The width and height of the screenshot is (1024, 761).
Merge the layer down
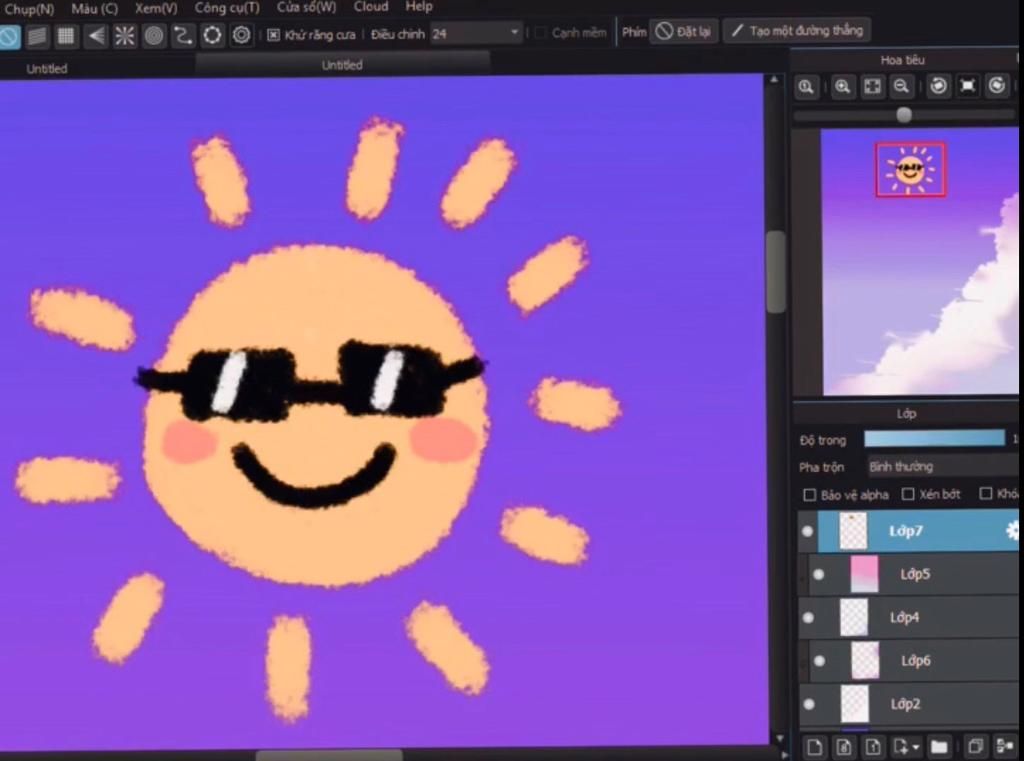1004,746
